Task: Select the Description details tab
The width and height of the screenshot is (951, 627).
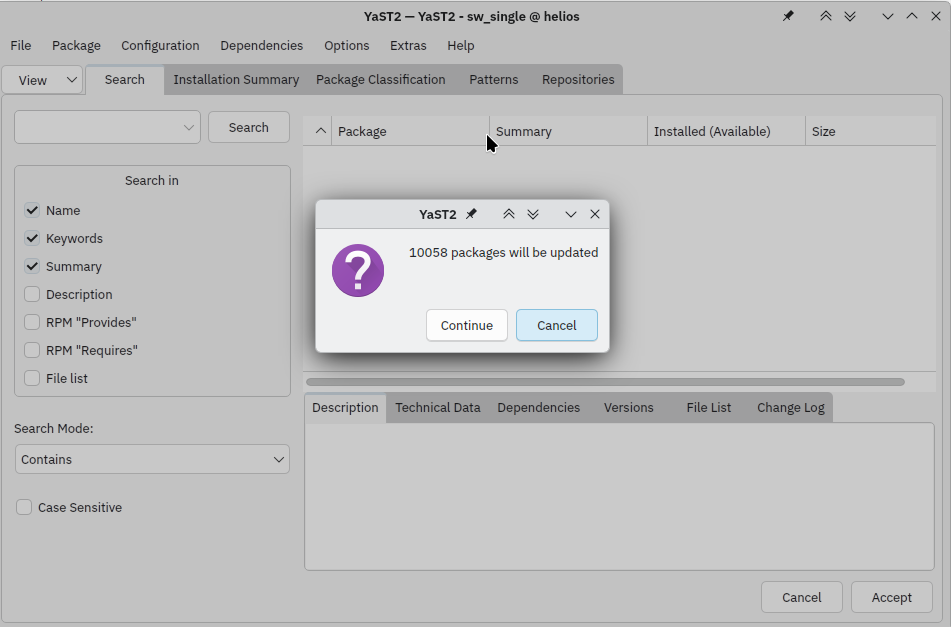Action: (x=345, y=407)
